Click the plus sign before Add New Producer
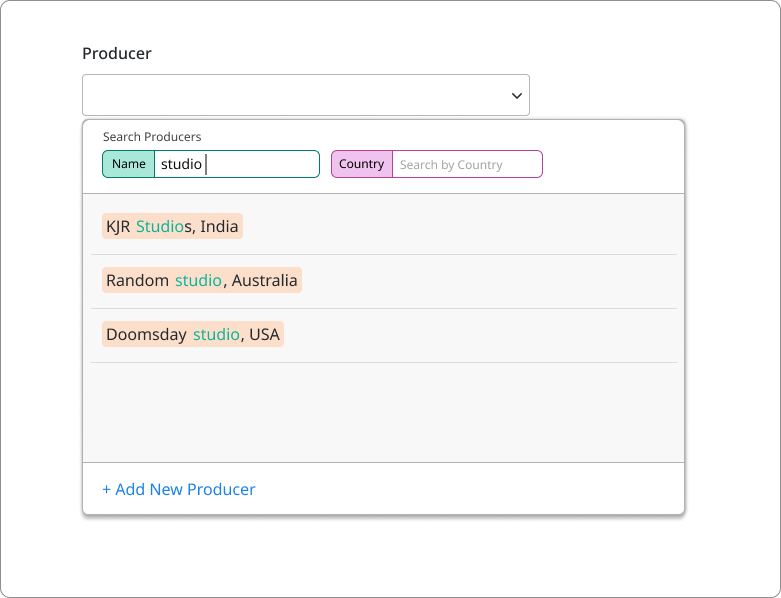Image resolution: width=781 pixels, height=598 pixels. (x=106, y=489)
